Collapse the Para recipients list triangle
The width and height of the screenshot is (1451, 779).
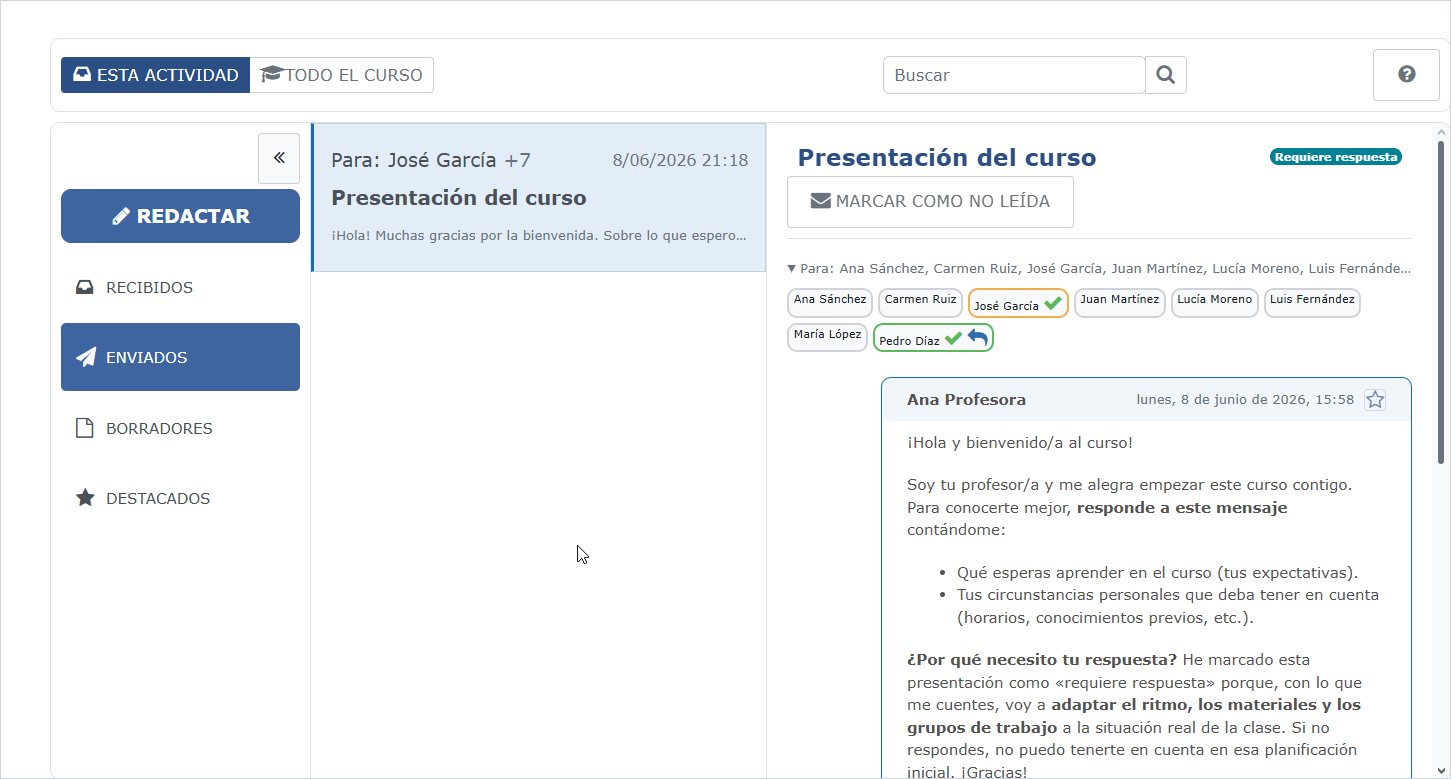[x=792, y=268]
